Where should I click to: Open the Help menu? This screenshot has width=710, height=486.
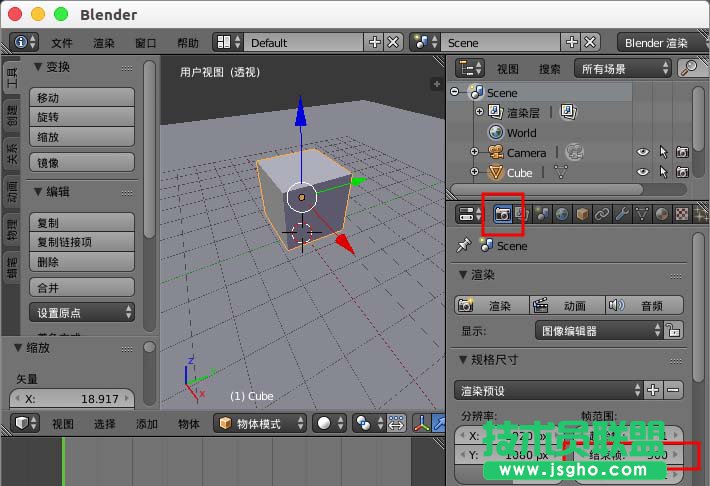coord(188,43)
